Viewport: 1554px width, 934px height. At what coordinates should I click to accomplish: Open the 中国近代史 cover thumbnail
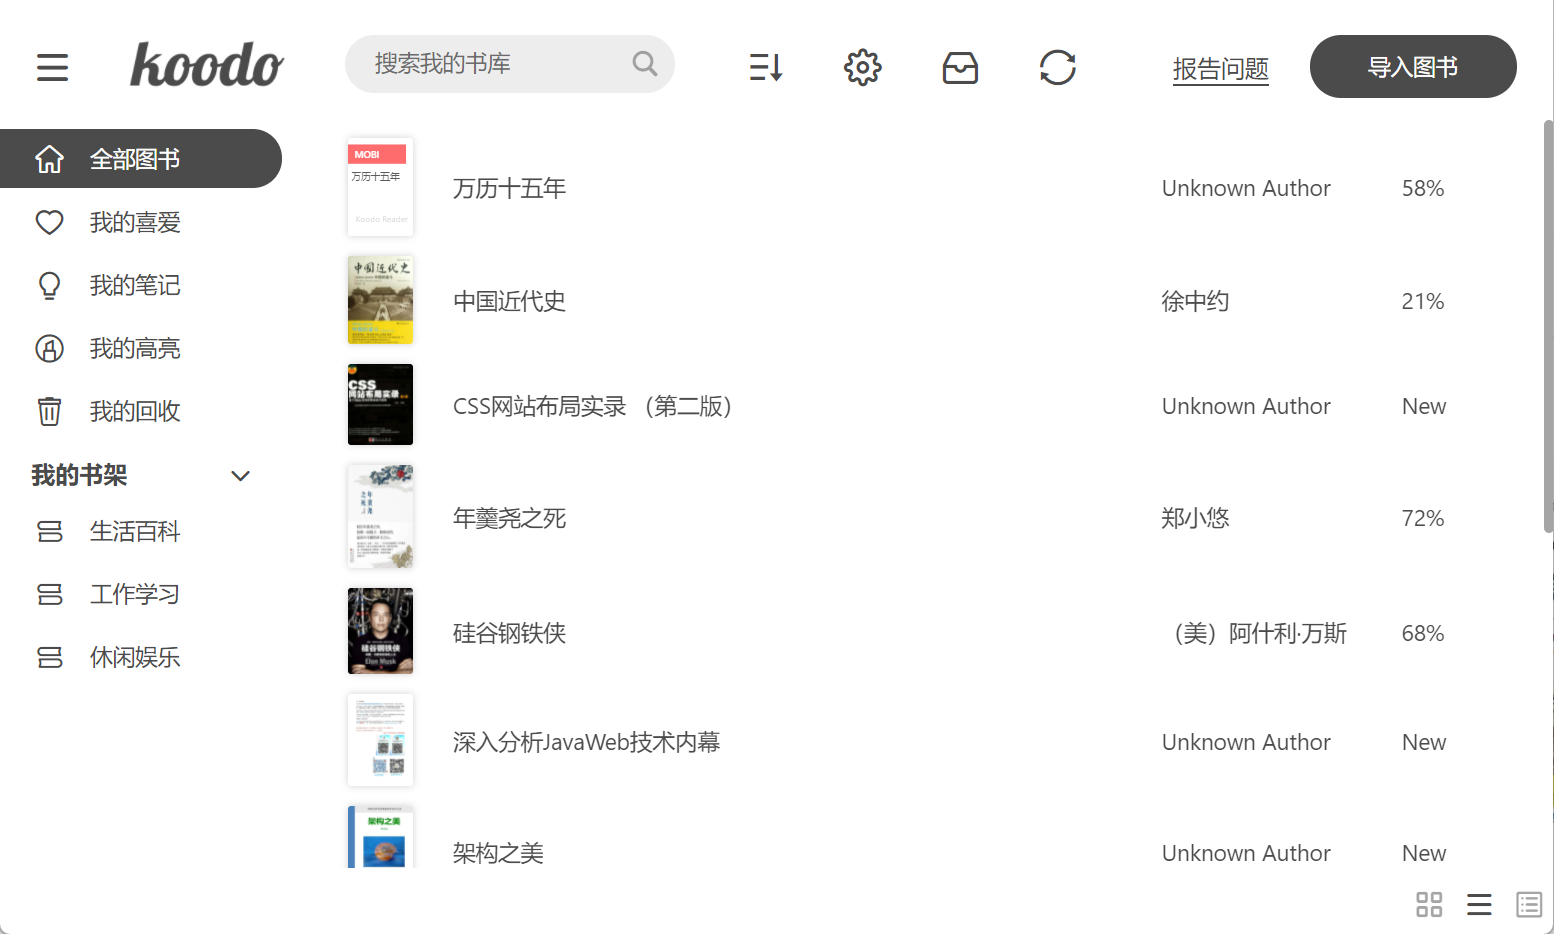tap(380, 299)
